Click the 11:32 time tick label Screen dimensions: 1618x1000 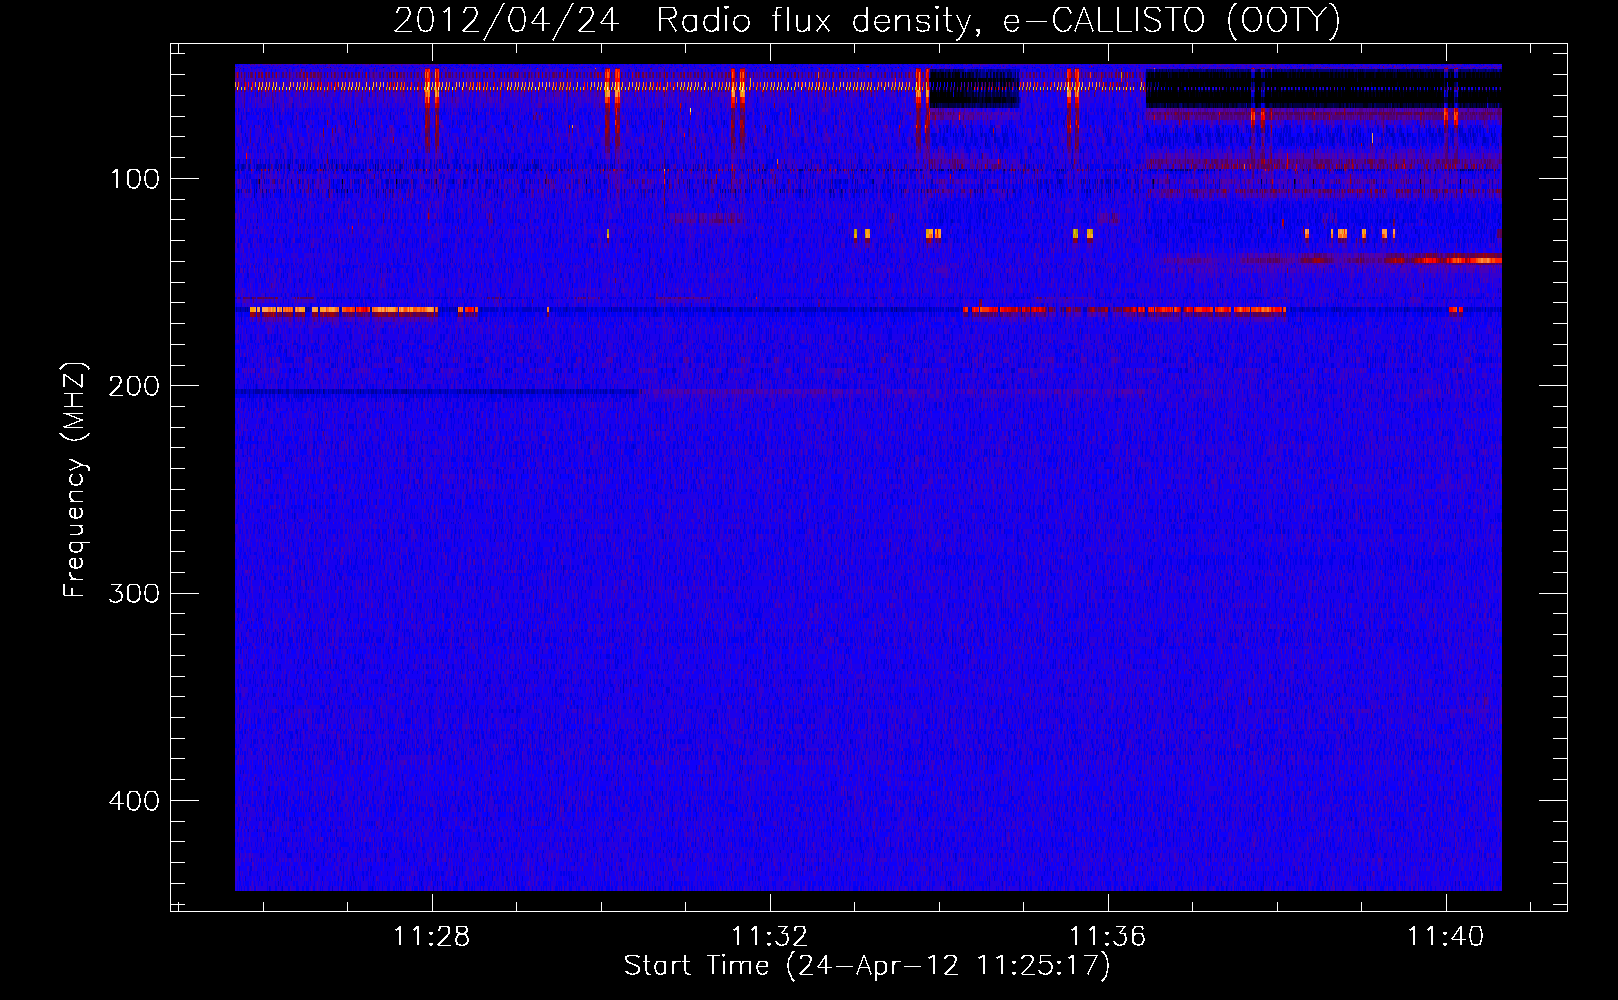(x=769, y=936)
